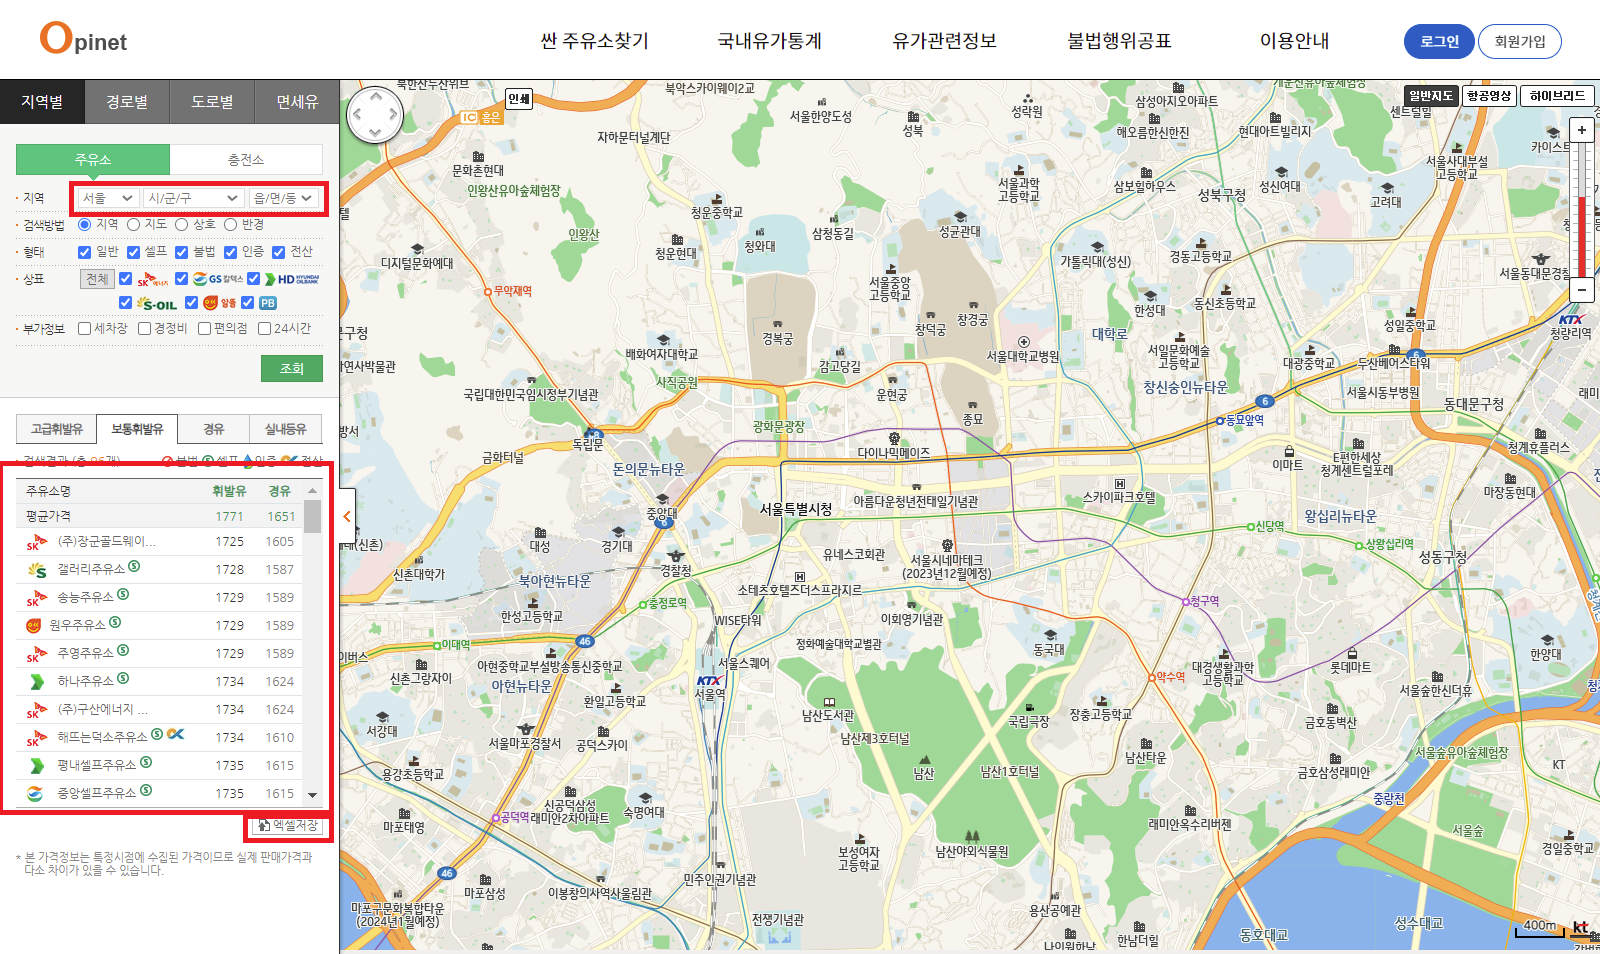The width and height of the screenshot is (1600, 954).
Task: Switch to the 면세유 tab
Action: tap(297, 102)
